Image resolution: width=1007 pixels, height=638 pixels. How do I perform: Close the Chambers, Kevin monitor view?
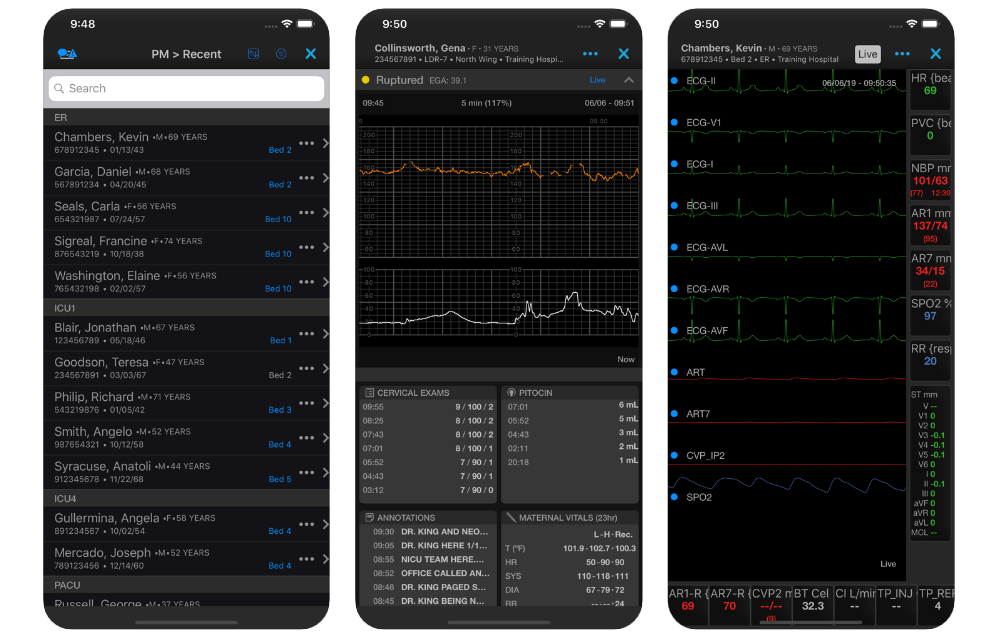(x=936, y=54)
